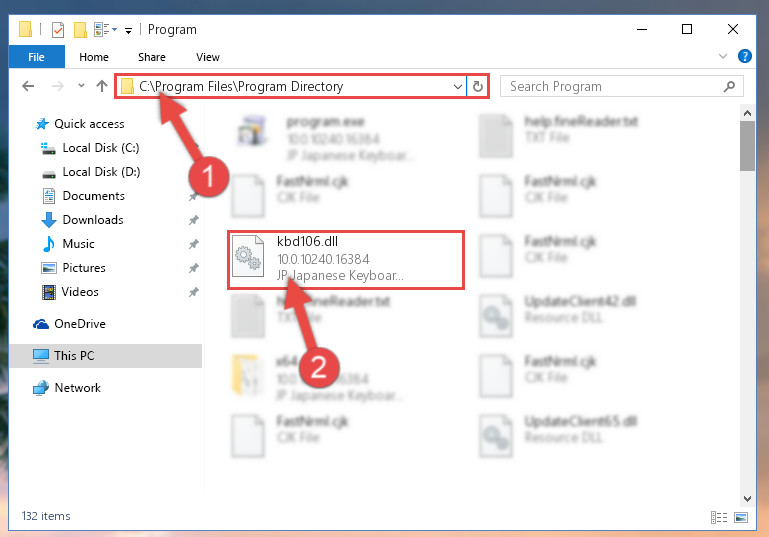Switch to details view icon in status bar
Image resolution: width=769 pixels, height=537 pixels.
coord(719,517)
